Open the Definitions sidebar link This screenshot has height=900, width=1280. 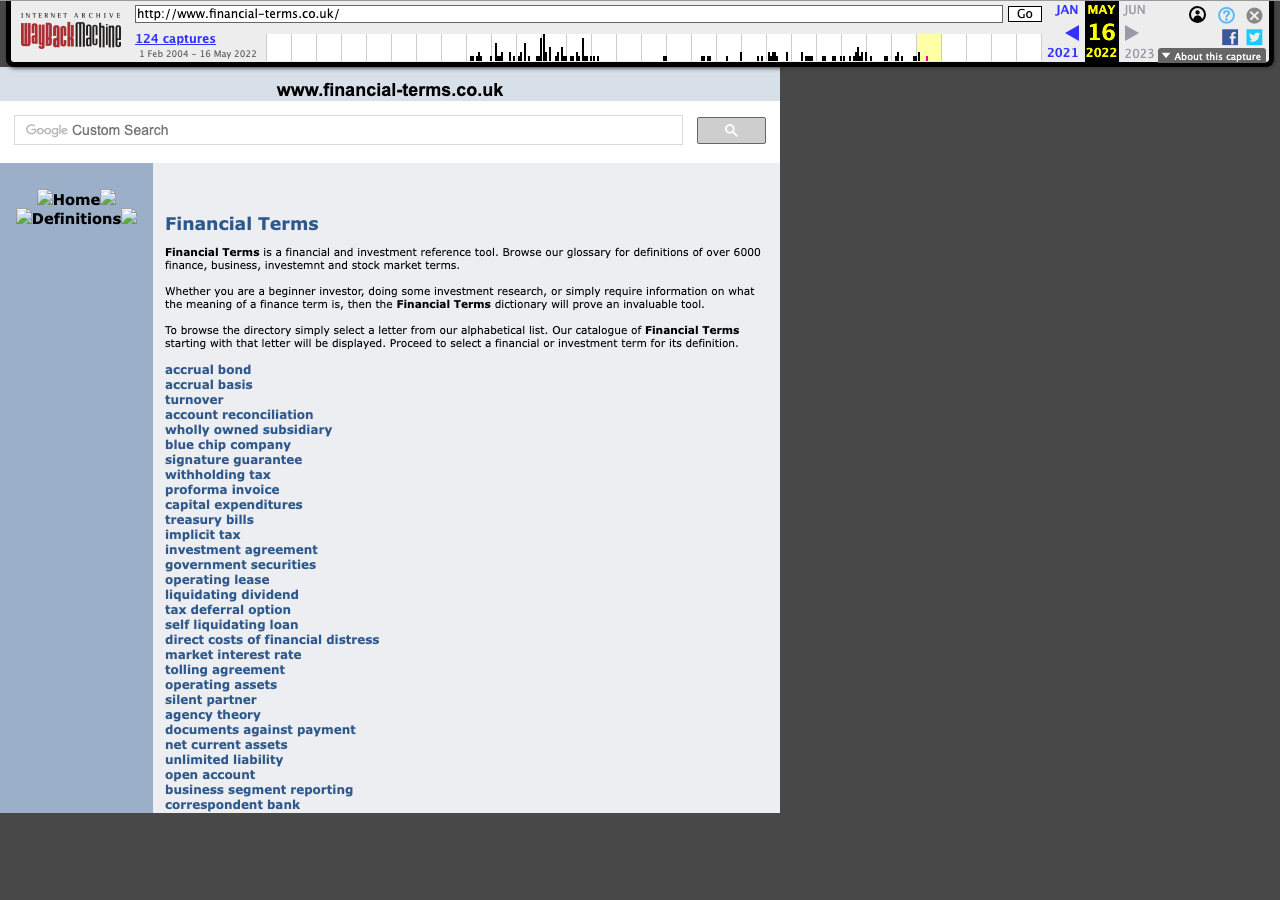tap(76, 217)
